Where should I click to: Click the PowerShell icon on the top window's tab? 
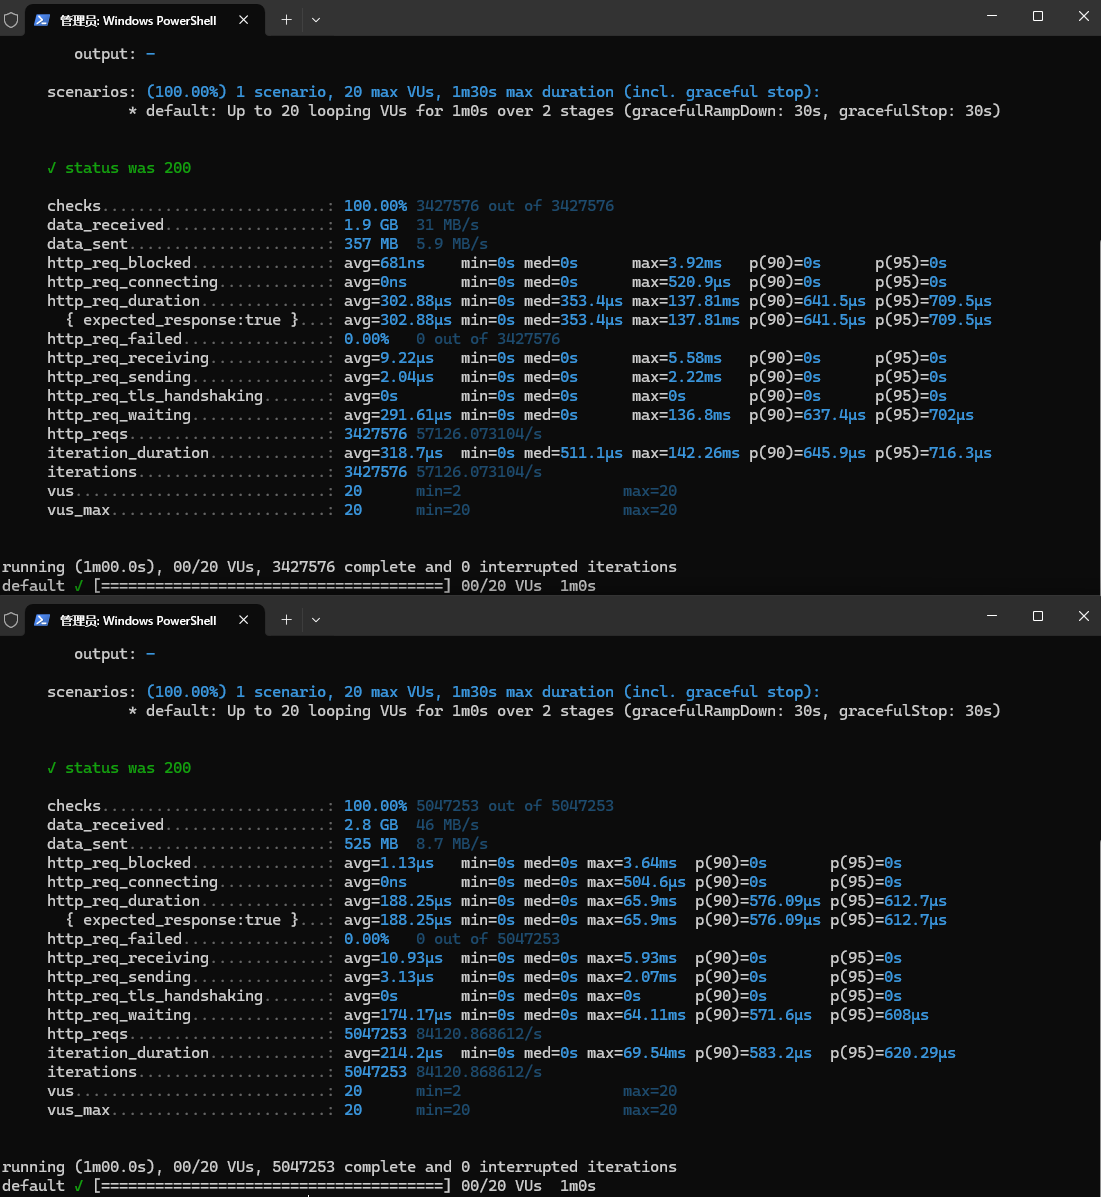click(42, 18)
